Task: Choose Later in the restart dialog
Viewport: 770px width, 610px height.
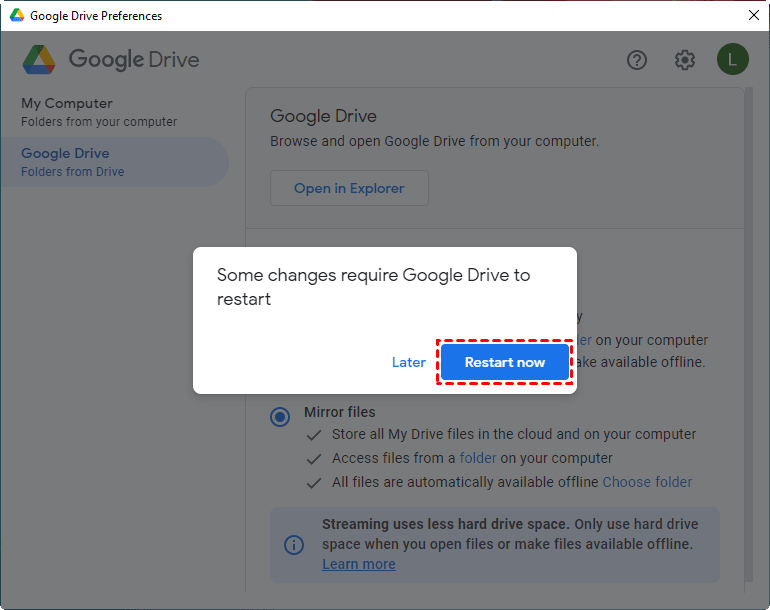Action: (x=409, y=362)
